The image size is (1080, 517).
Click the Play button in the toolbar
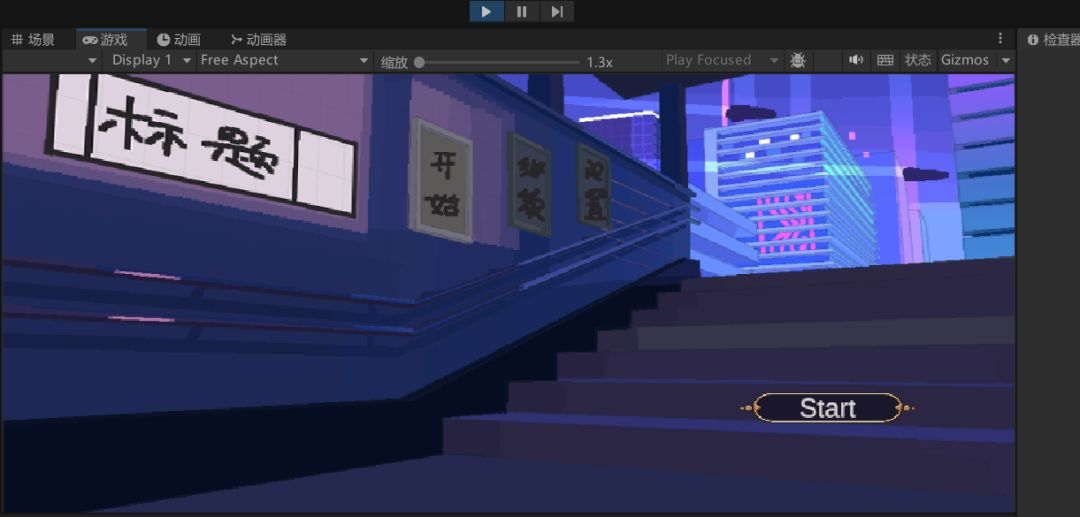(x=487, y=11)
